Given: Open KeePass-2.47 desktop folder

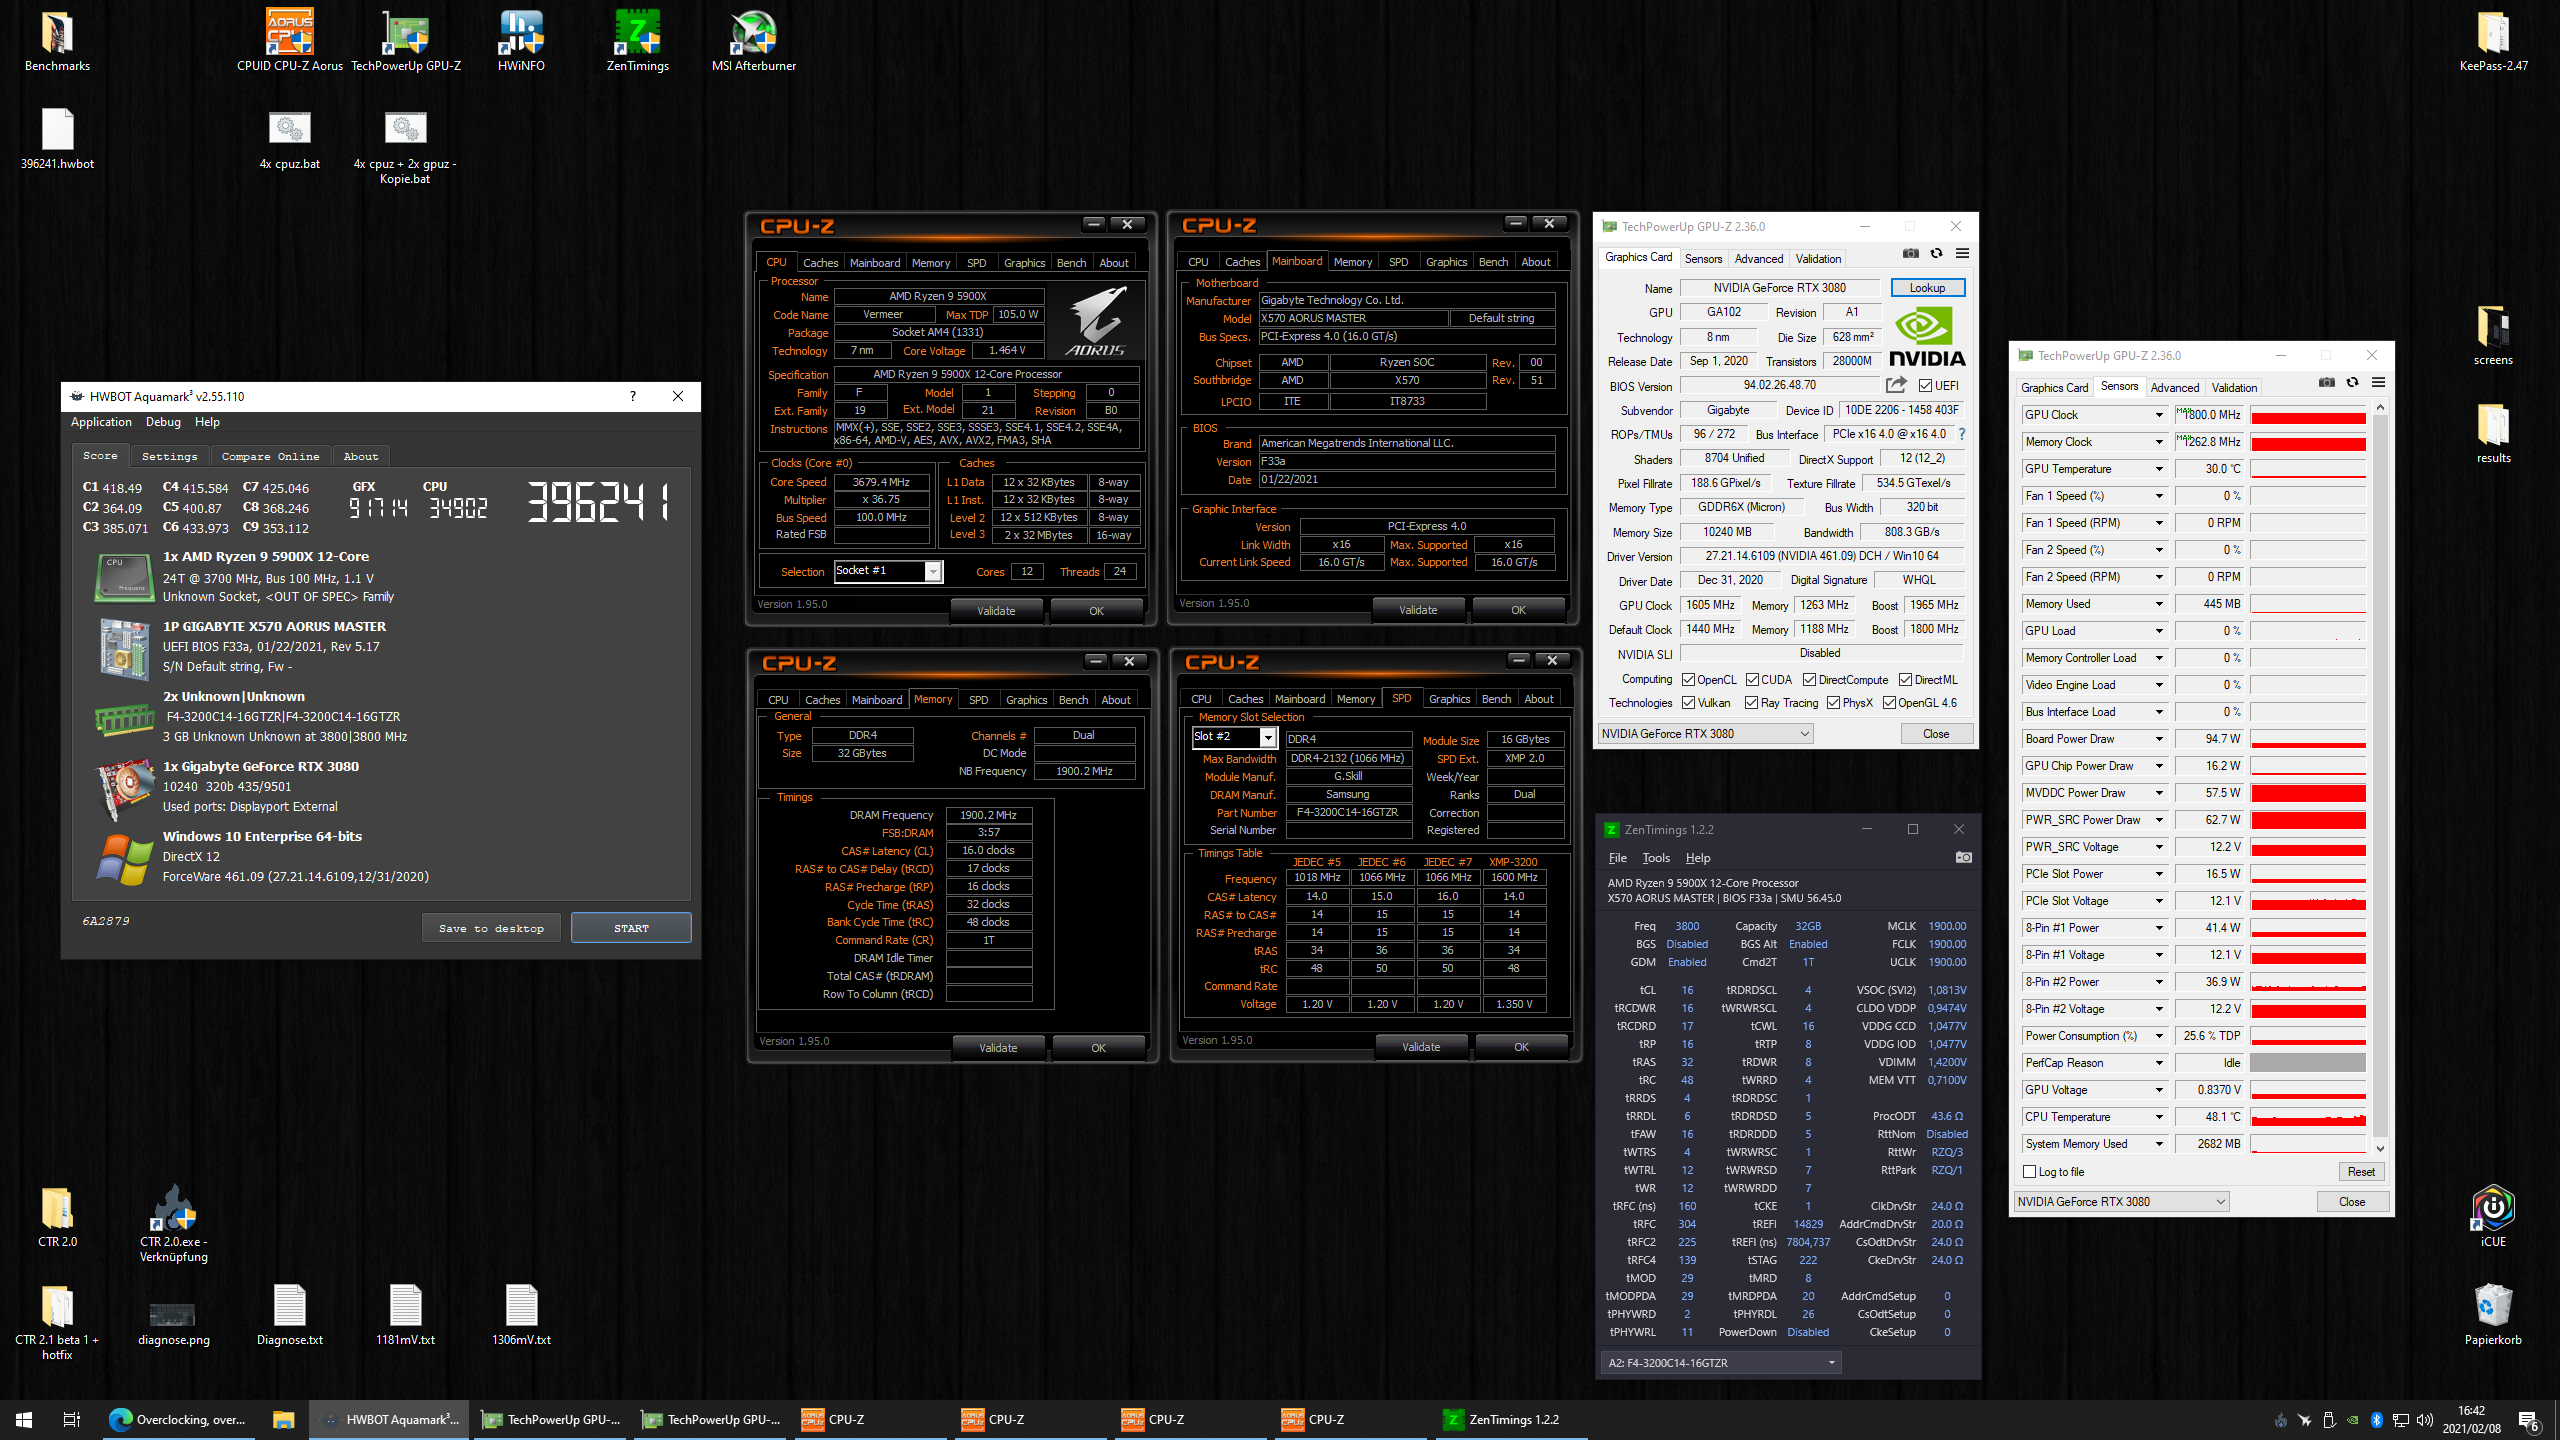Looking at the screenshot, I should point(2493,41).
